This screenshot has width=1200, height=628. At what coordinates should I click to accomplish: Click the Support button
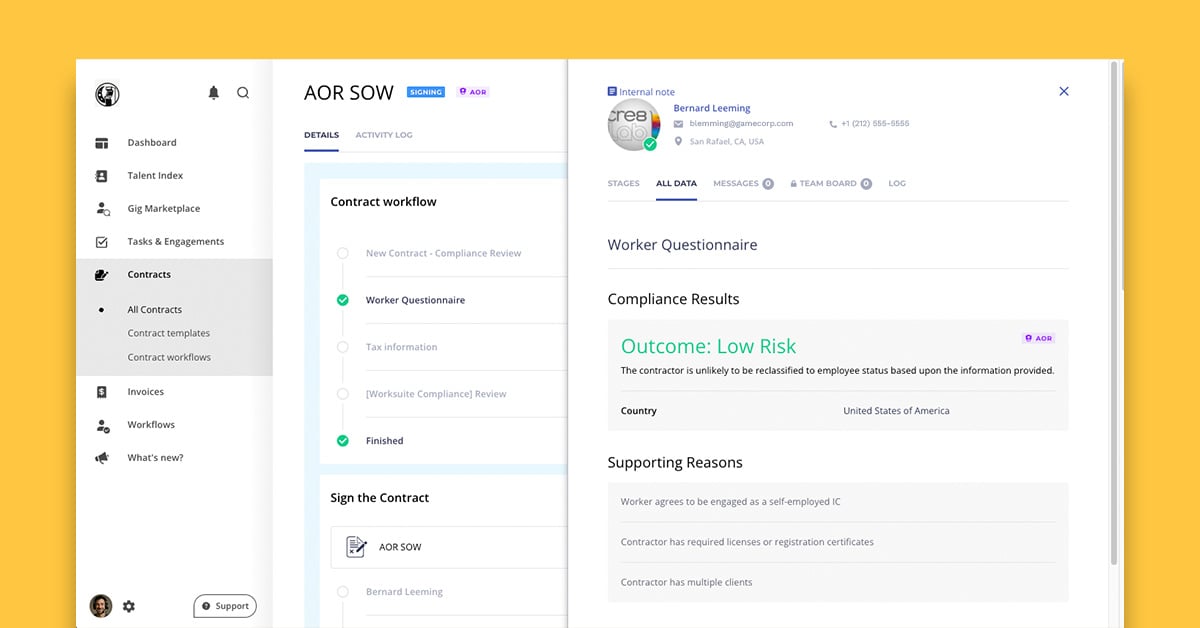(225, 606)
